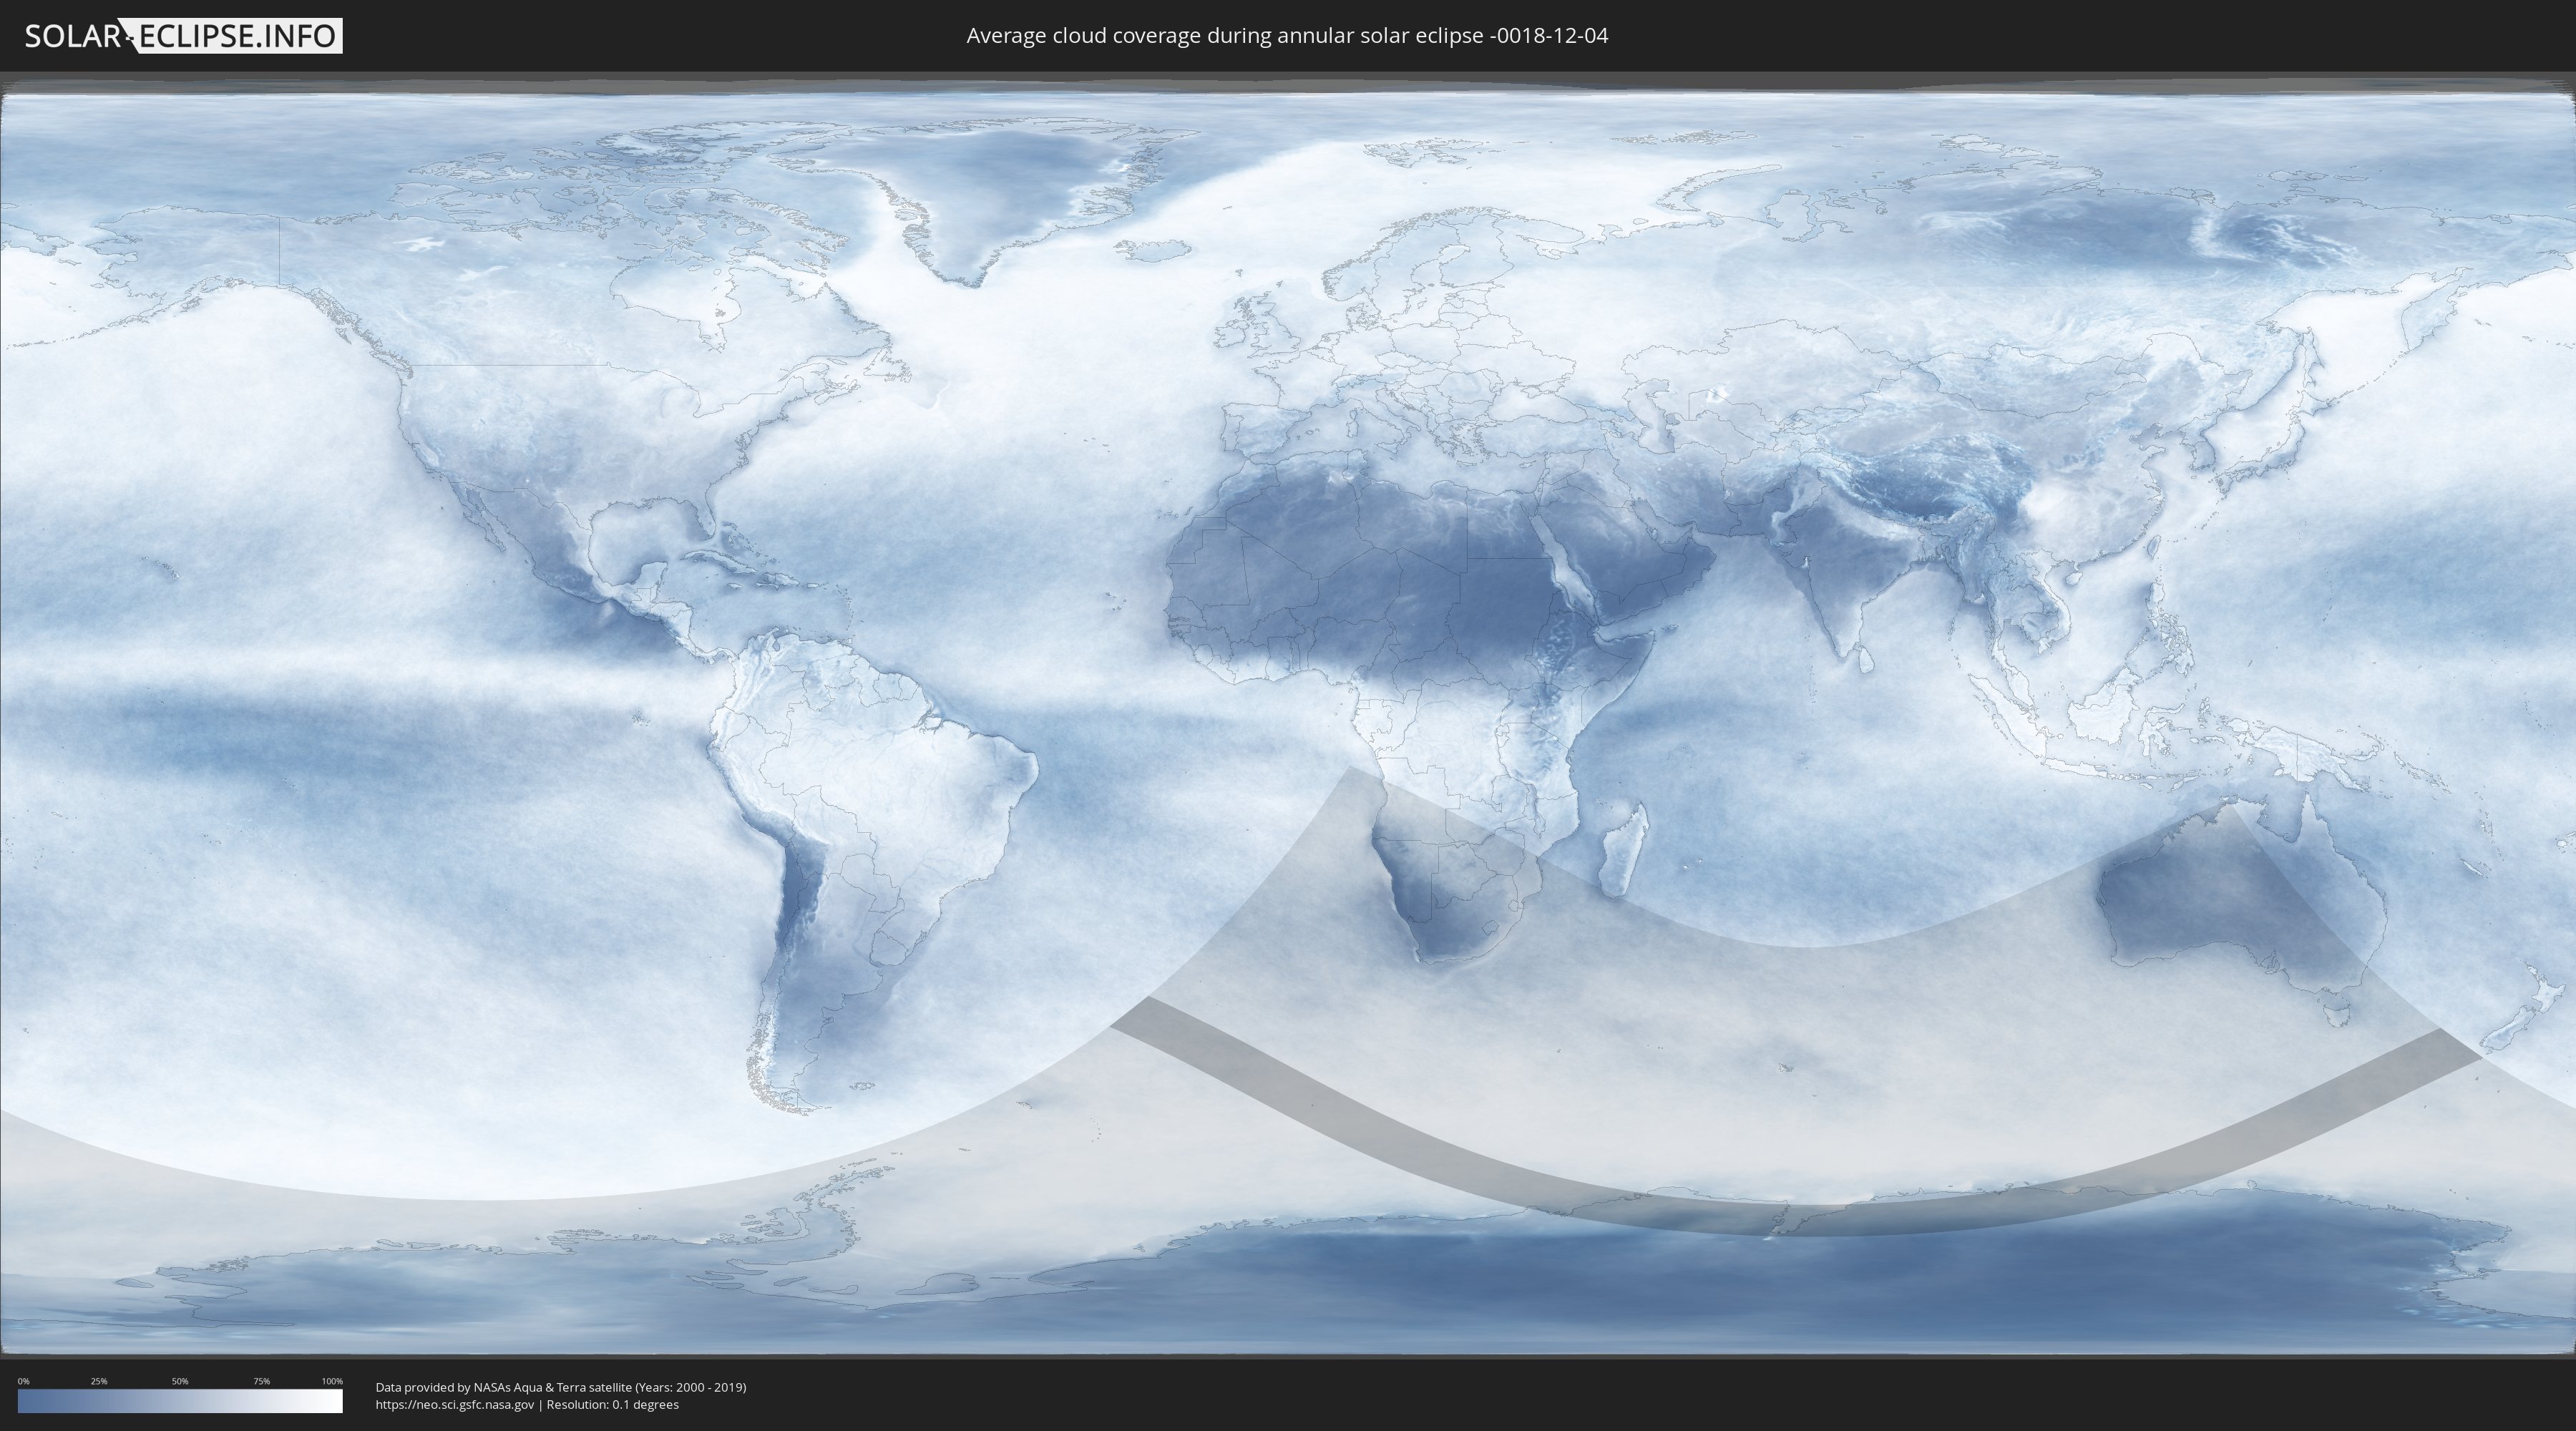Click the SOLAR-ECLIPSE.INFO logo

(183, 36)
